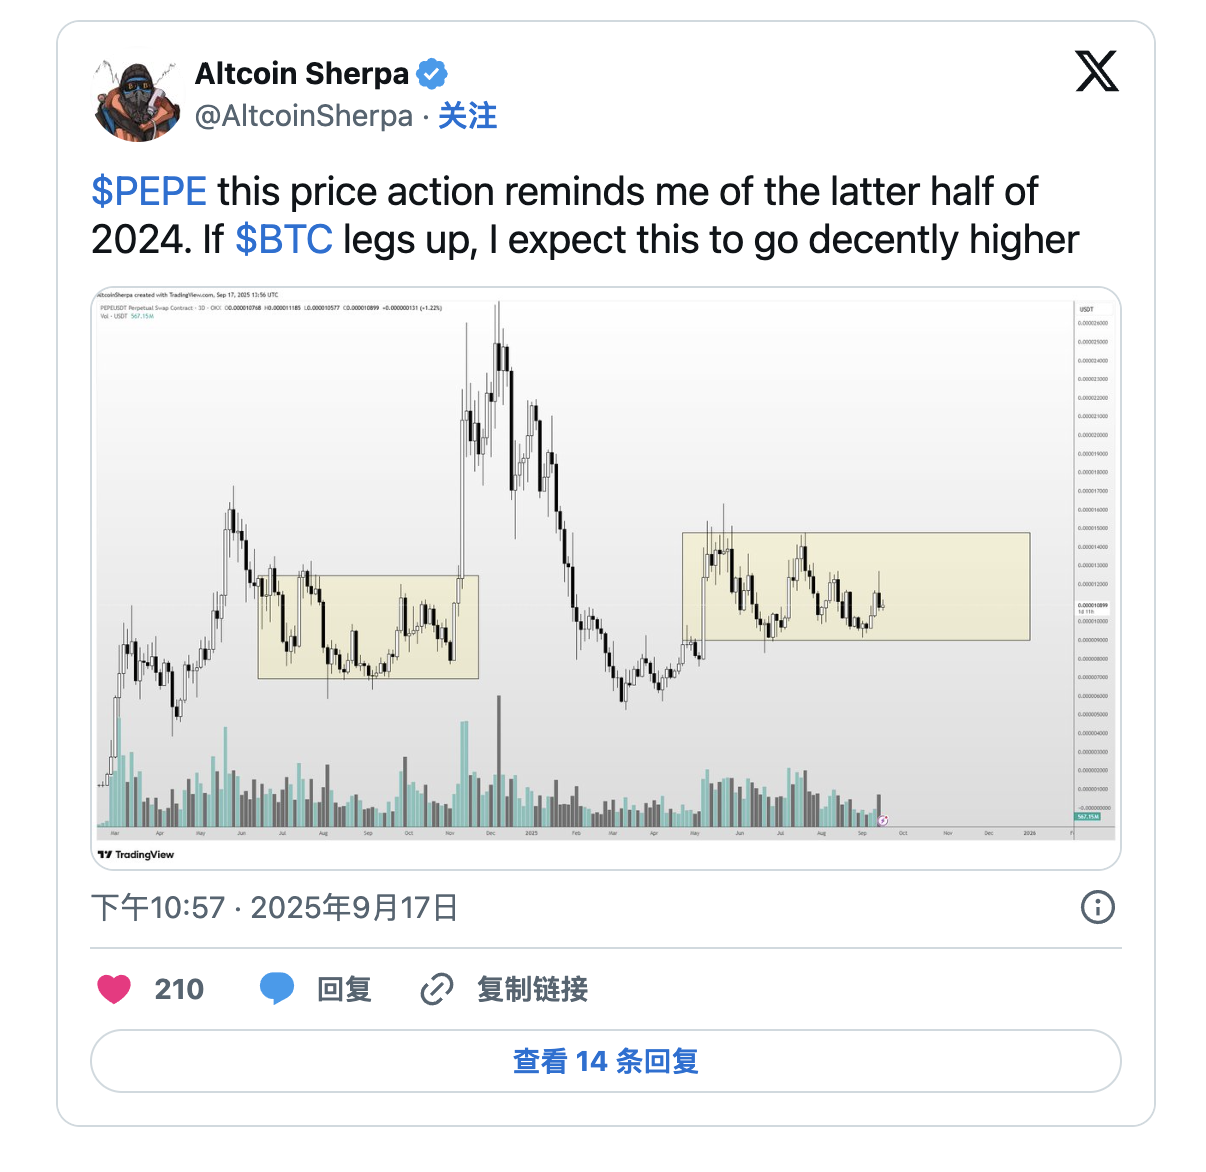Screen dimensions: 1206x1172
Task: Open the @AltcoinSherpa handle link
Action: pyautogui.click(x=304, y=116)
